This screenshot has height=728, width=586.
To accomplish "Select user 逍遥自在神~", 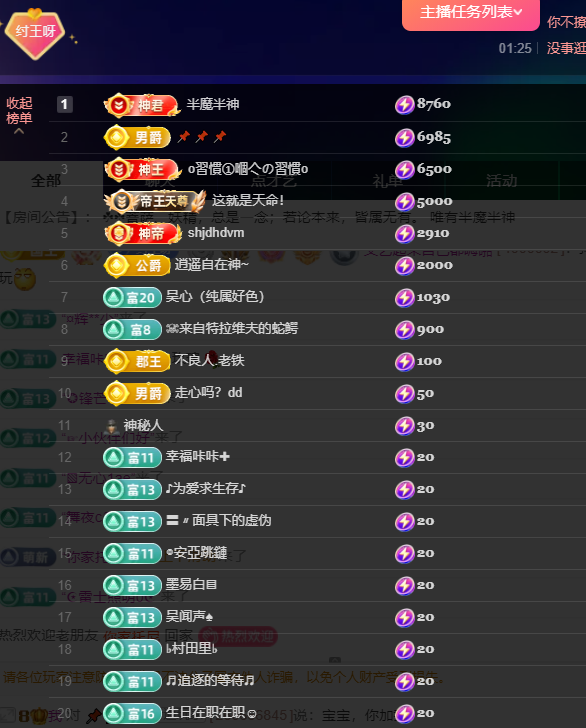I will [x=212, y=265].
